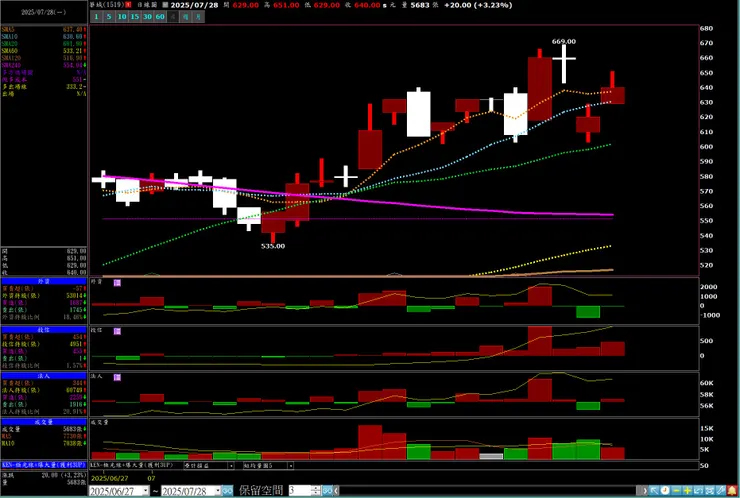Image resolution: width=740 pixels, height=498 pixels.
Task: Click GO button after the end date
Action: pyautogui.click(x=227, y=491)
